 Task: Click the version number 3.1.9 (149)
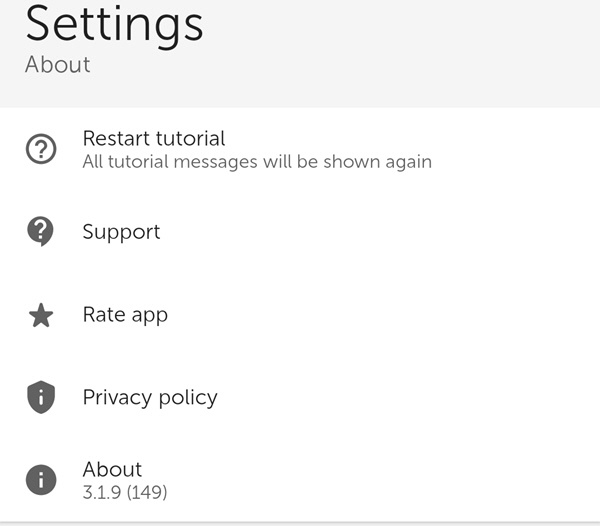tap(124, 492)
